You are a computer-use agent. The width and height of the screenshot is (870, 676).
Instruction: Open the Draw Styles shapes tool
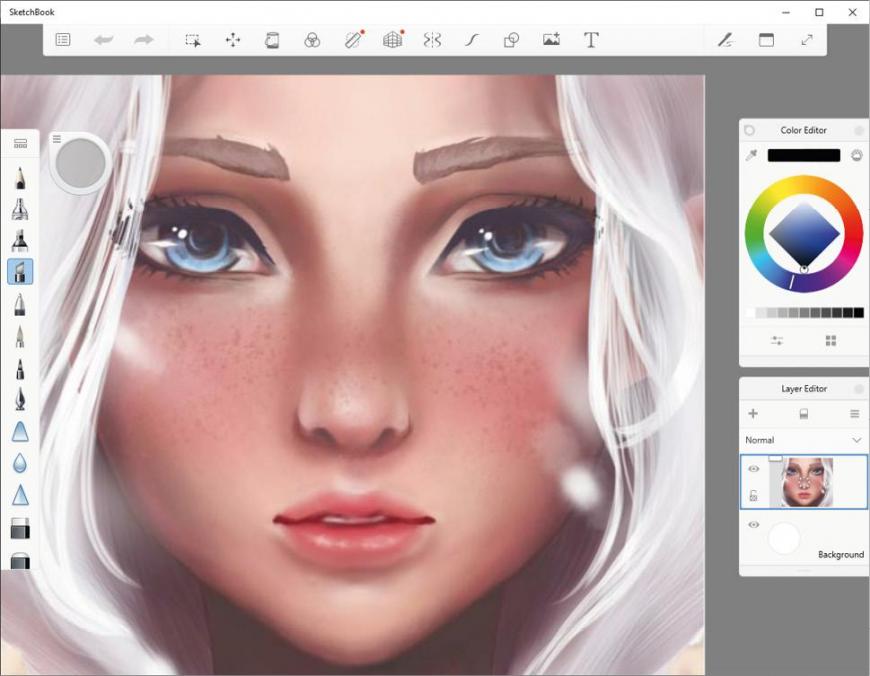(511, 40)
